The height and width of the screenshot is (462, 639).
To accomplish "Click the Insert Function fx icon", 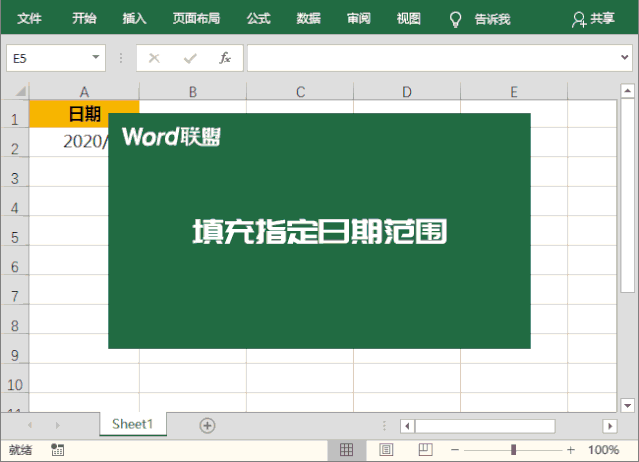I will [225, 58].
